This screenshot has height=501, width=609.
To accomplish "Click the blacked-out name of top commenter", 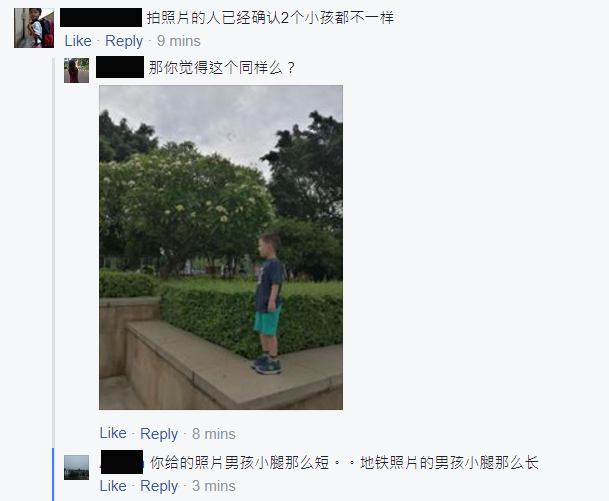I will 101,17.
